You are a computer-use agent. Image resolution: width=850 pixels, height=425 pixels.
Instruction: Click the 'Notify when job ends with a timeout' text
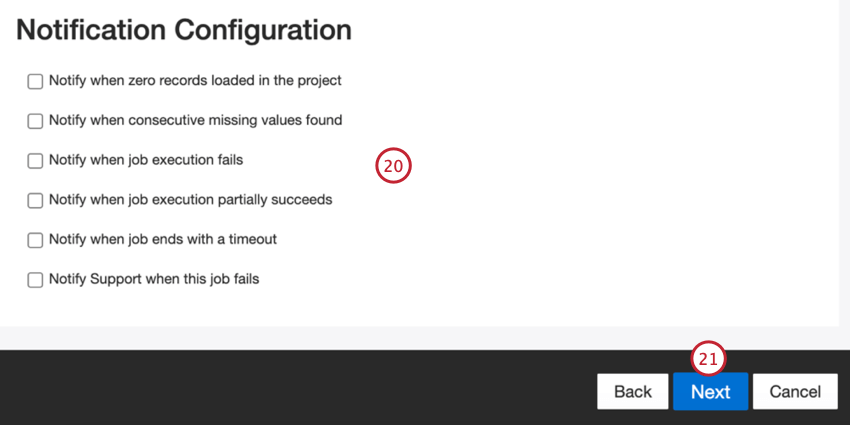163,239
